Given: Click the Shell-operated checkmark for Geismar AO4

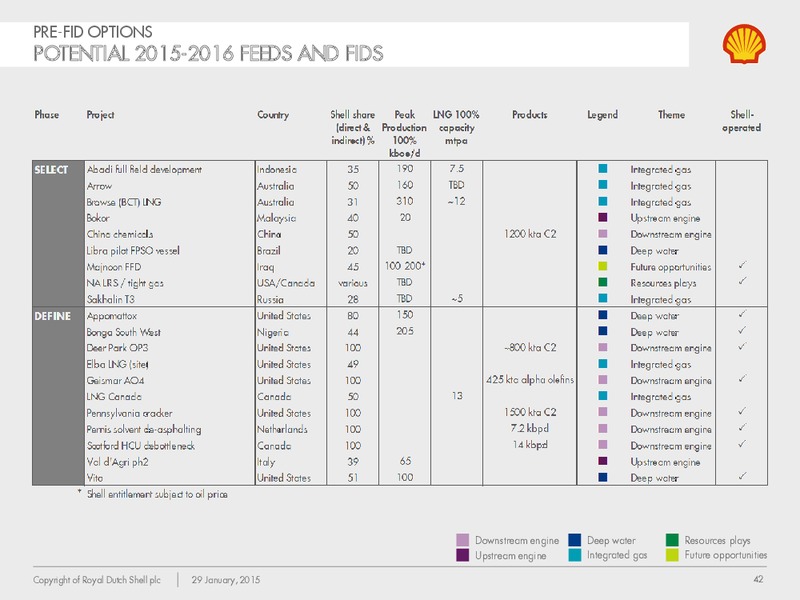Looking at the screenshot, I should pos(742,379).
